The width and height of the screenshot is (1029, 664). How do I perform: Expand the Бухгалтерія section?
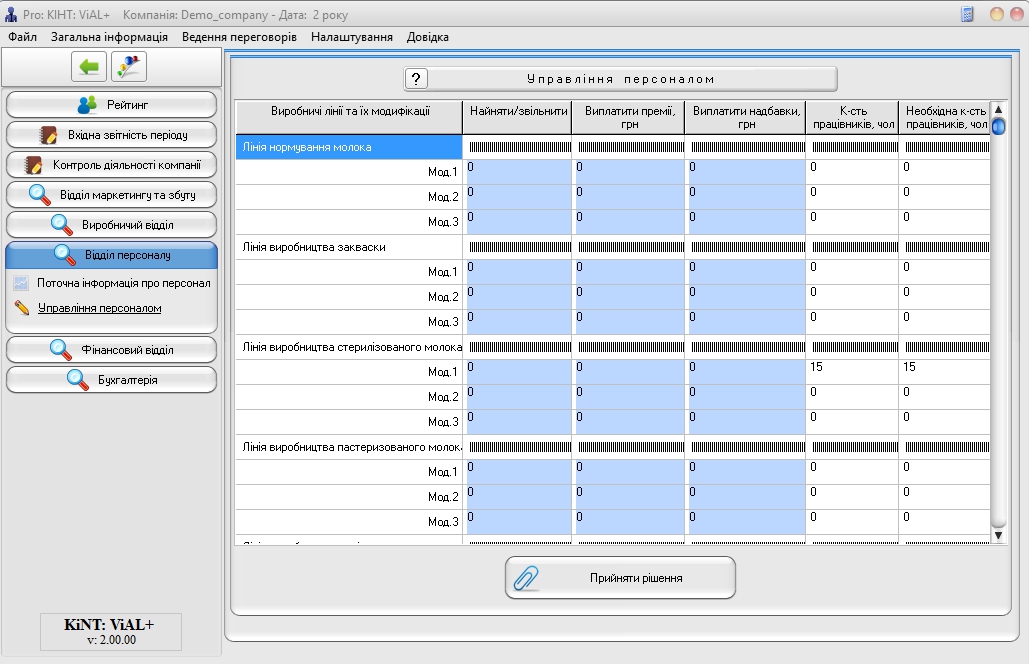pos(111,380)
